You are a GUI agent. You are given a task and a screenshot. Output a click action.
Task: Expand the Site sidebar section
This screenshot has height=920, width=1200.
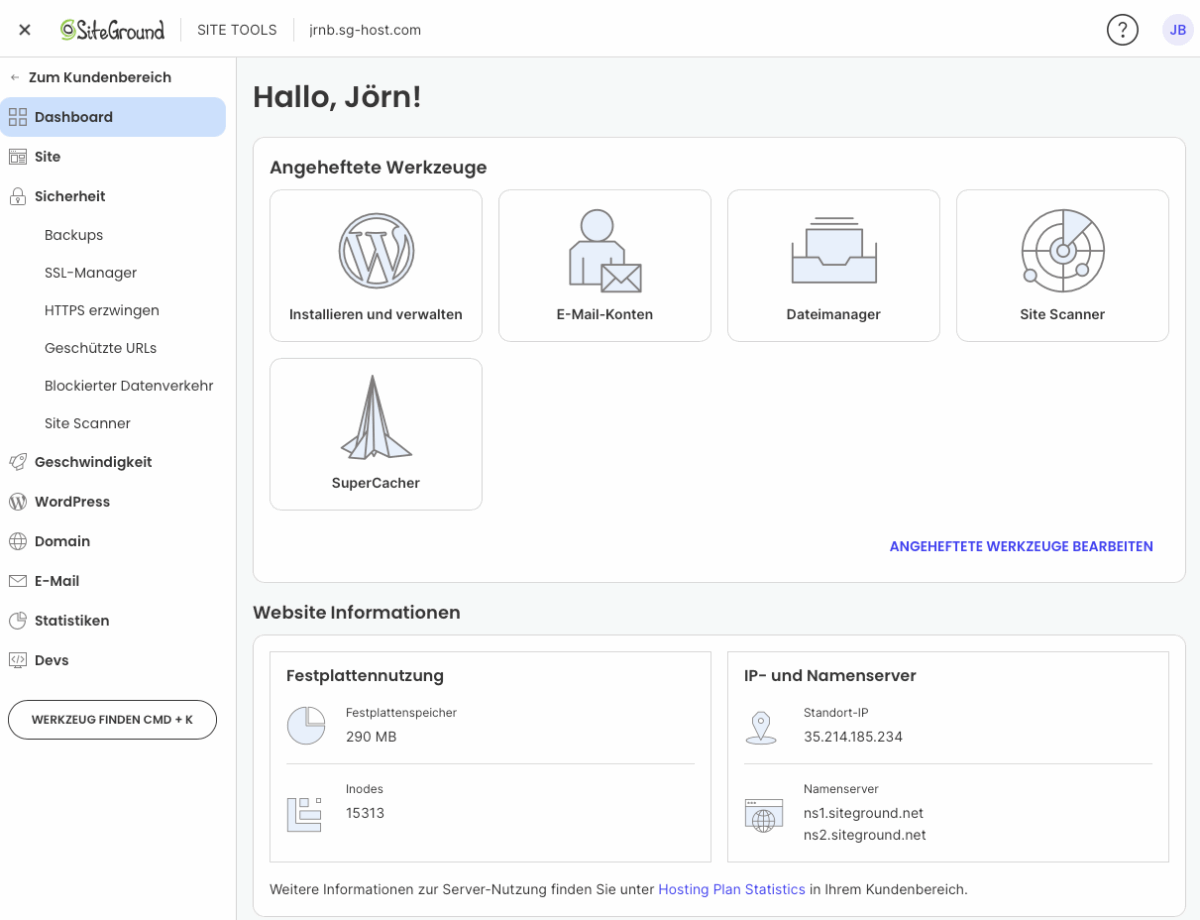click(x=47, y=157)
